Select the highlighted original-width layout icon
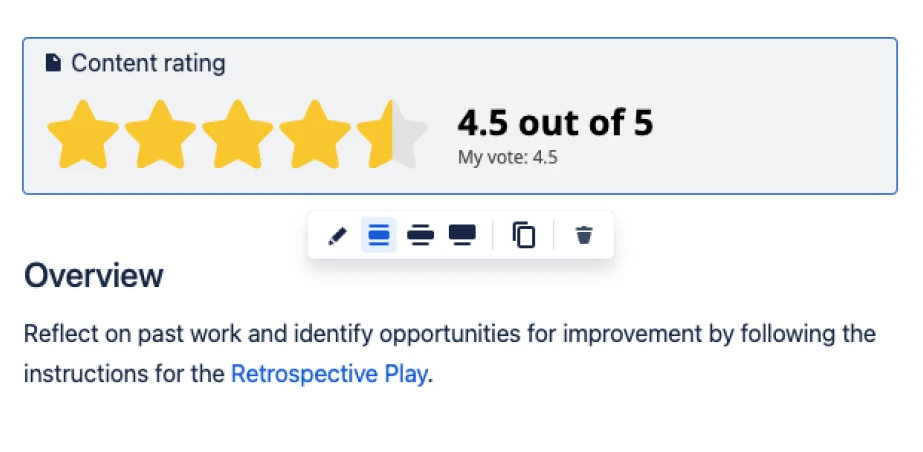 [x=379, y=235]
